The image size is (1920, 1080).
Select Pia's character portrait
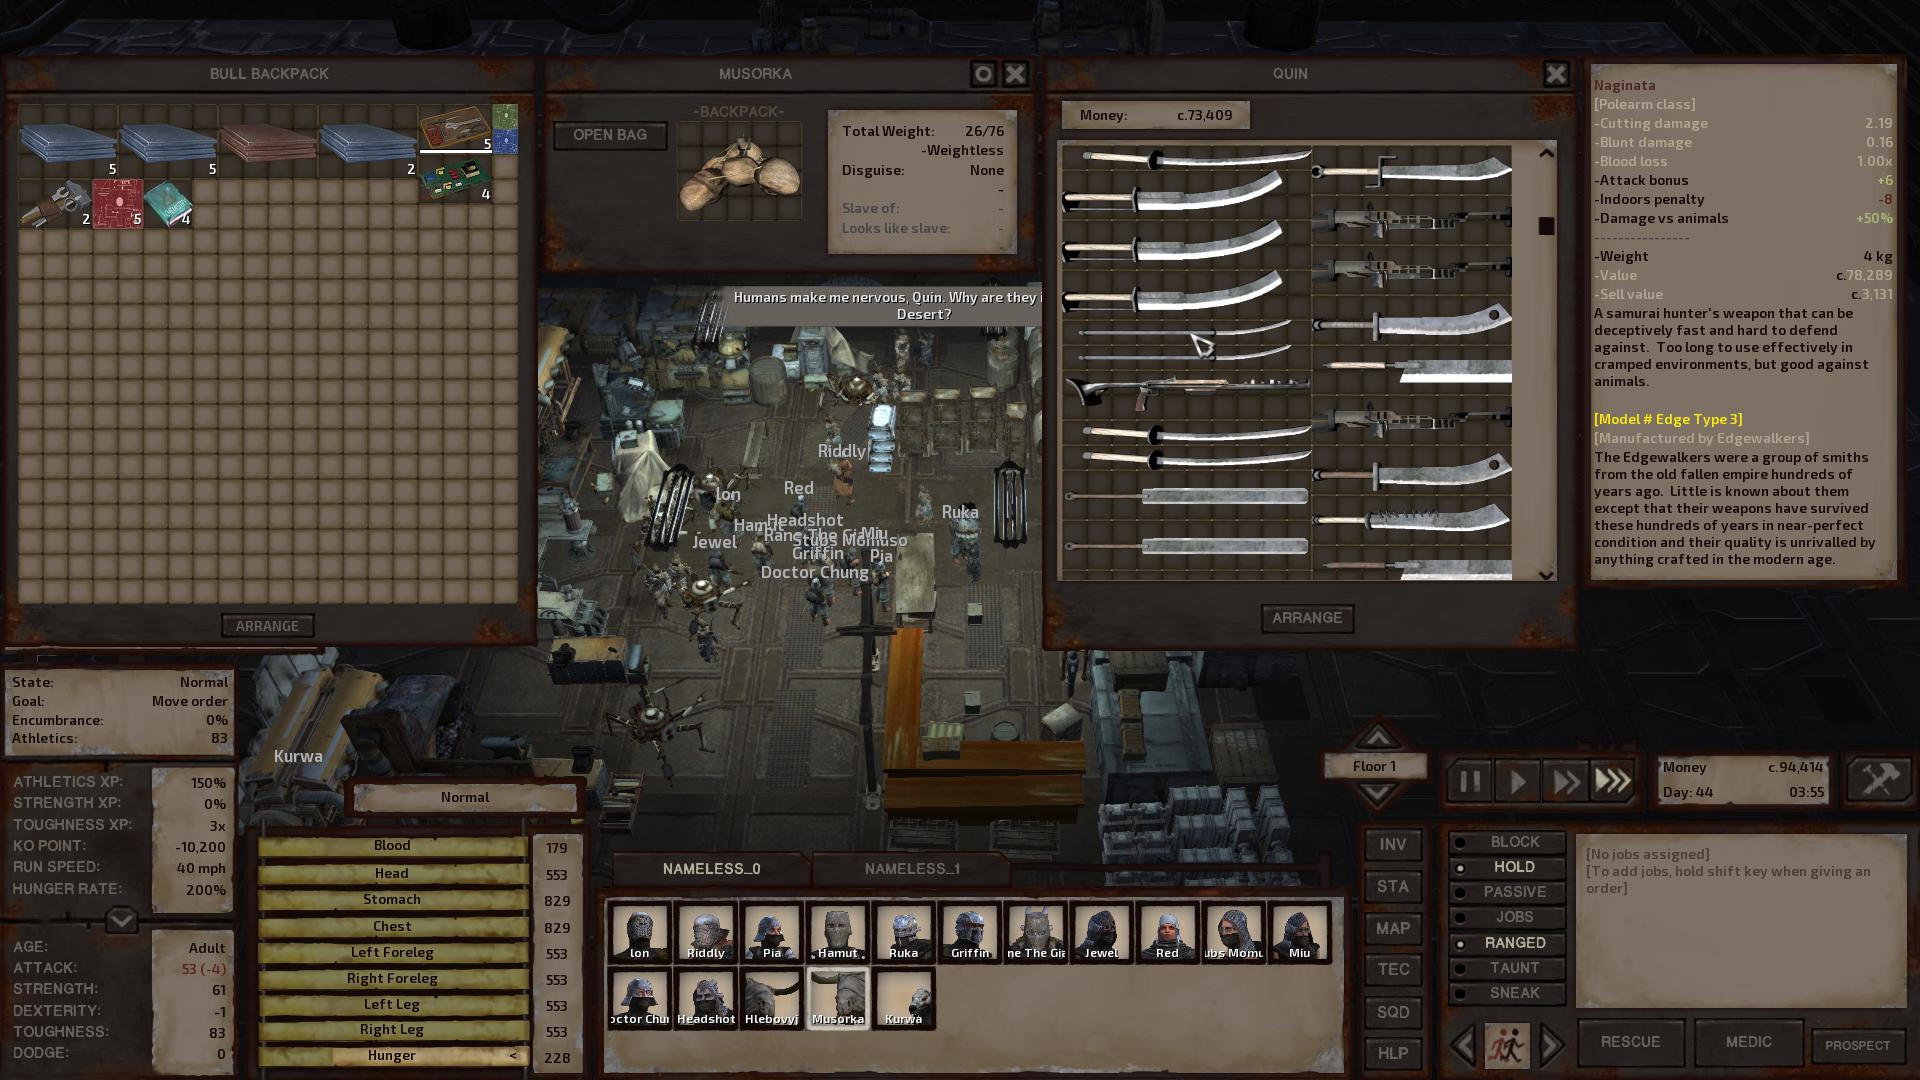click(x=771, y=932)
